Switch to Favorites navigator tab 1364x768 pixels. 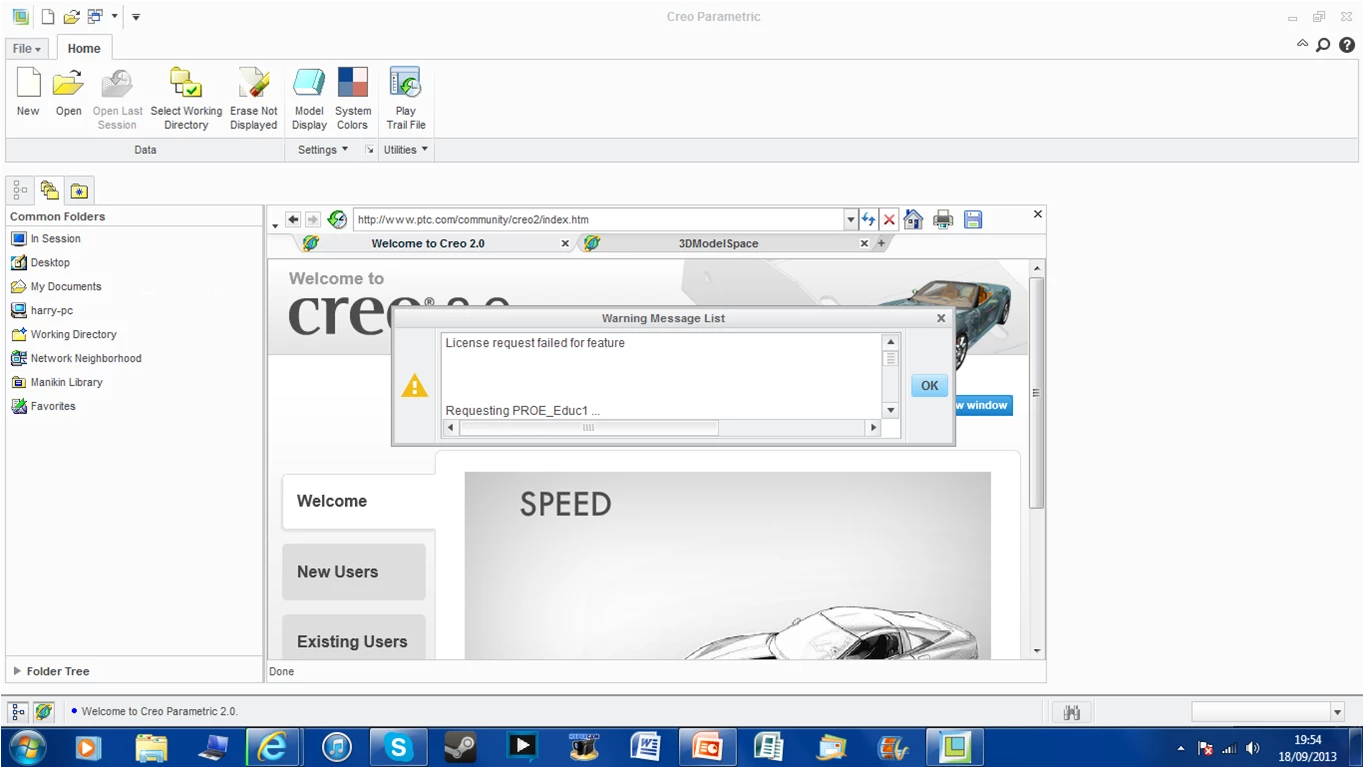79,190
